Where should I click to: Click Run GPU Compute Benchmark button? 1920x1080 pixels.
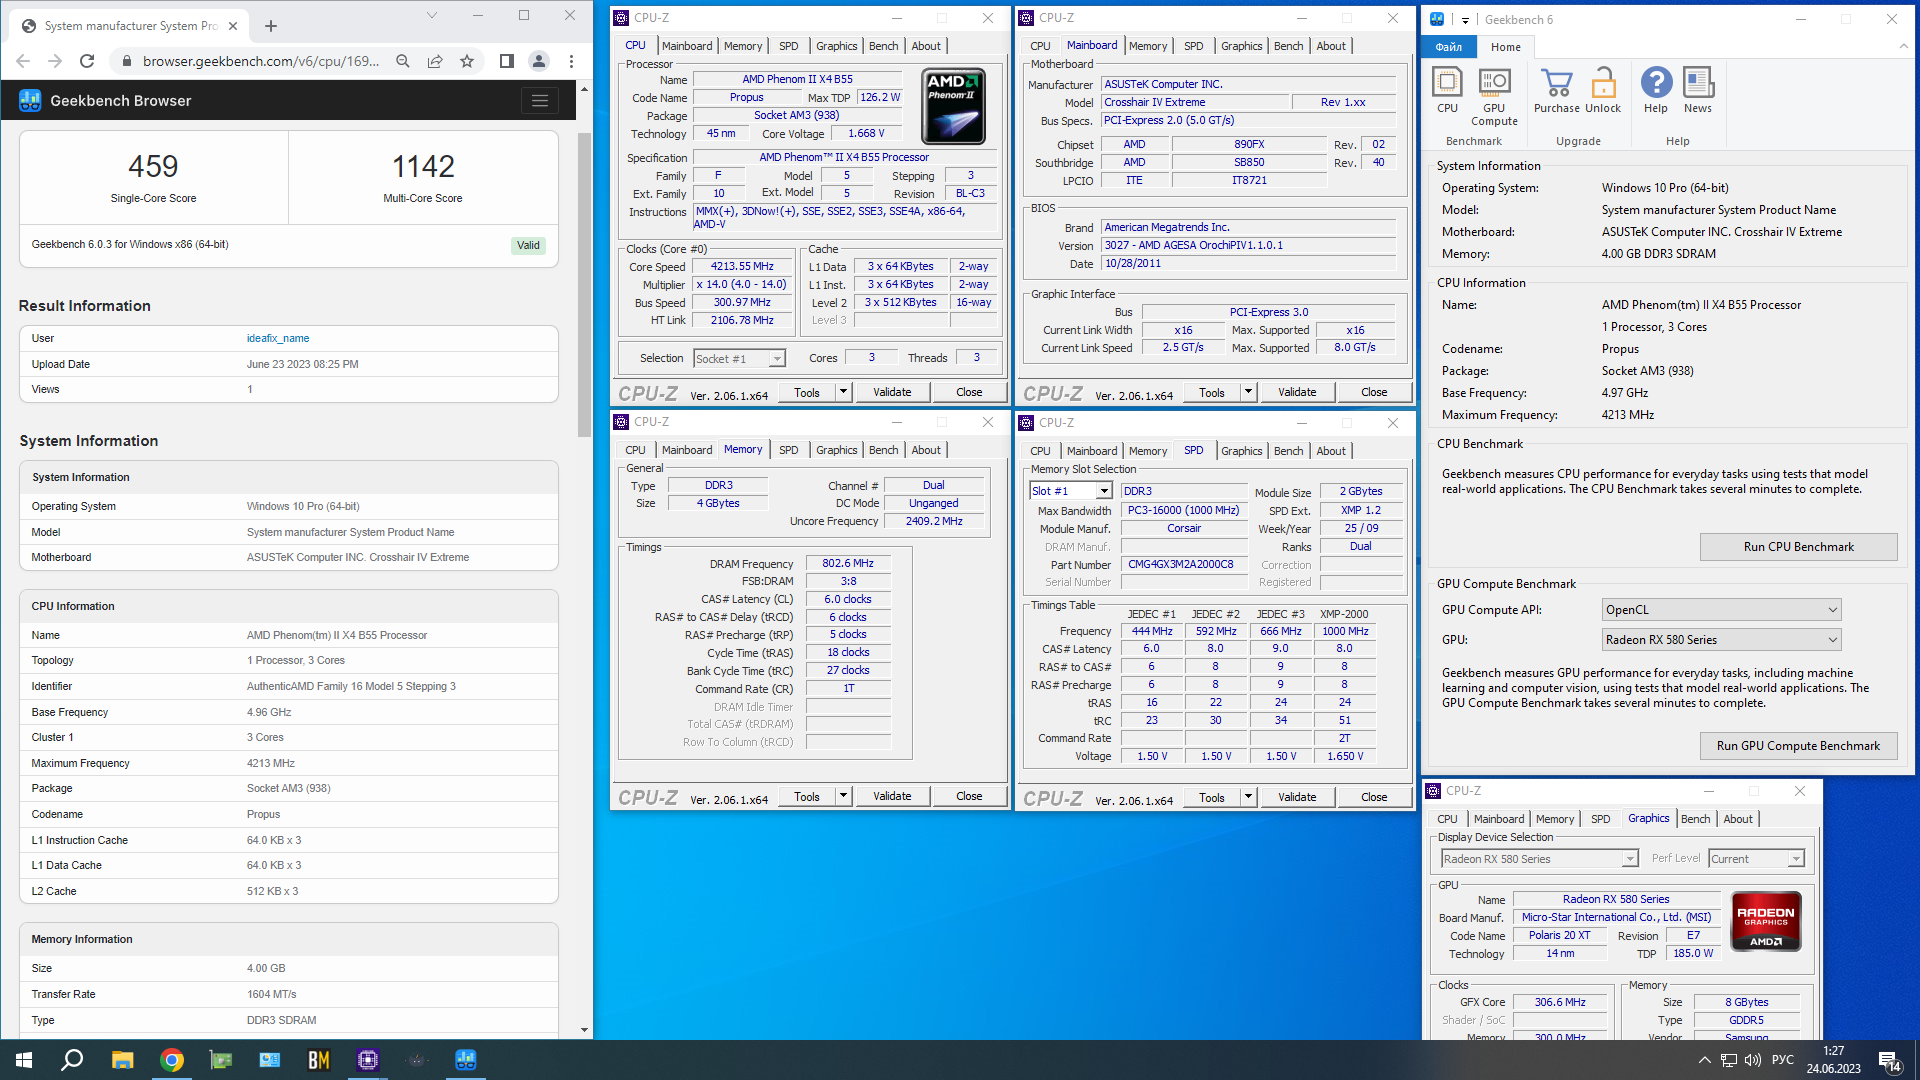[x=1798, y=746]
